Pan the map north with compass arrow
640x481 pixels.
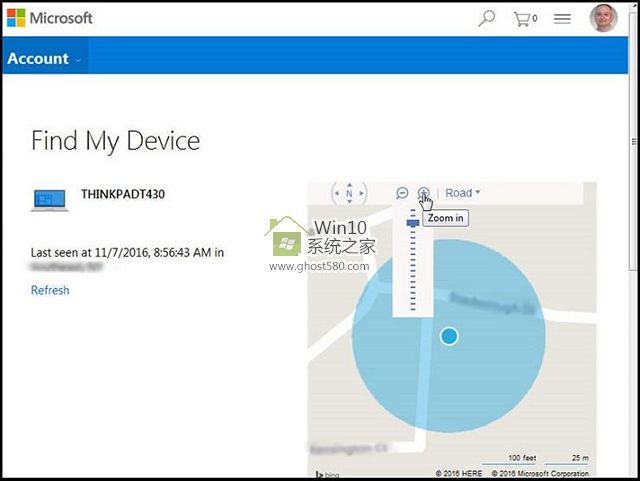pyautogui.click(x=349, y=185)
